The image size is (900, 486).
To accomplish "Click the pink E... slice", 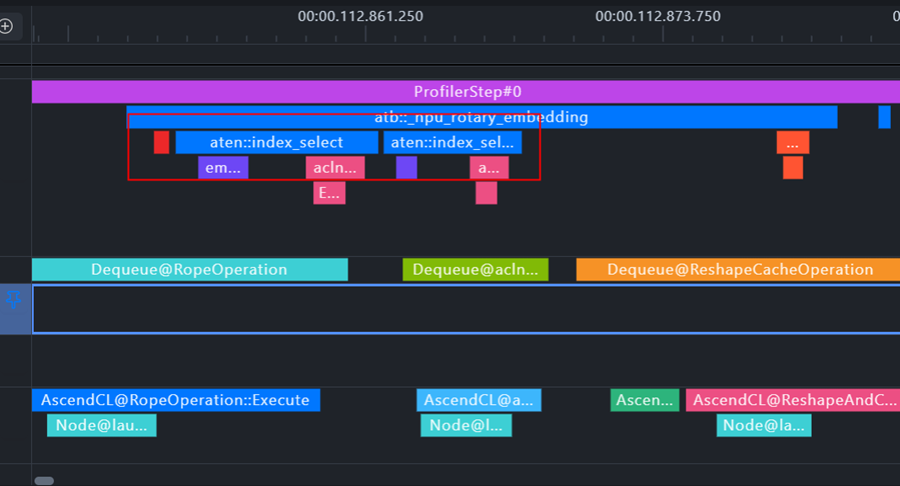I will tap(329, 193).
